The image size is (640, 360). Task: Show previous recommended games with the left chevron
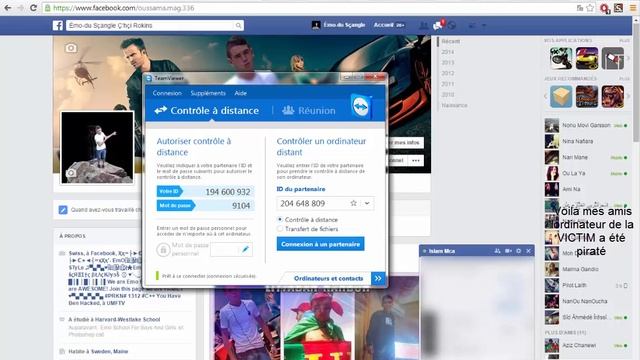pos(546,96)
